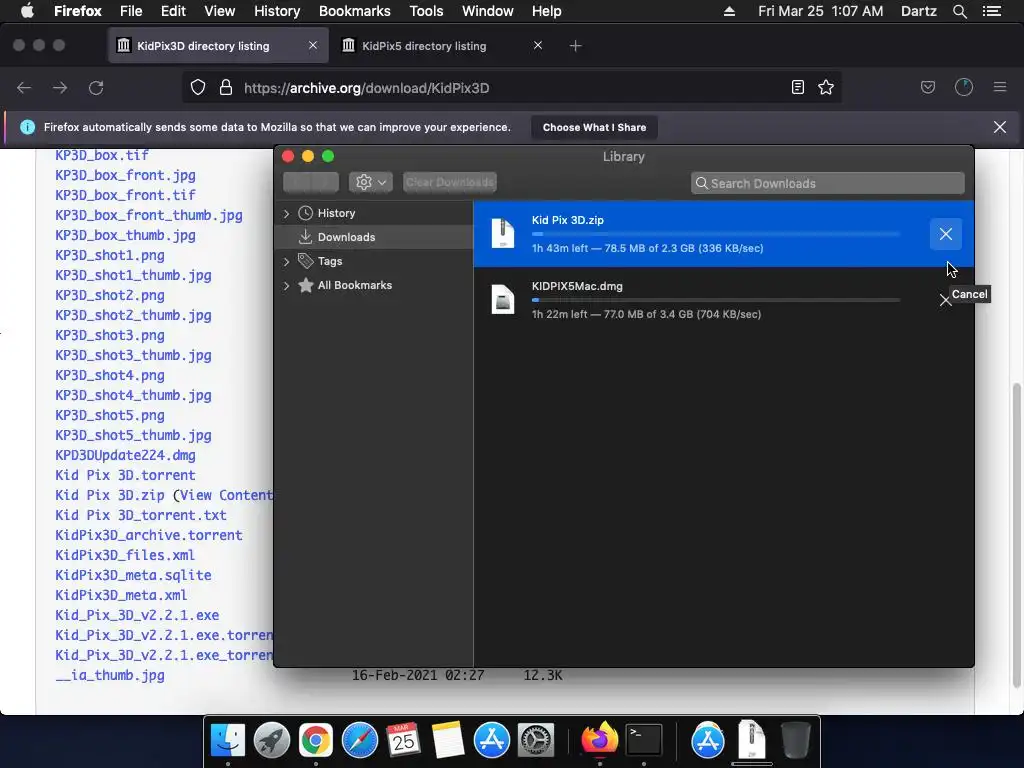Open the Bookmarks menu
This screenshot has height=768, width=1024.
click(355, 11)
